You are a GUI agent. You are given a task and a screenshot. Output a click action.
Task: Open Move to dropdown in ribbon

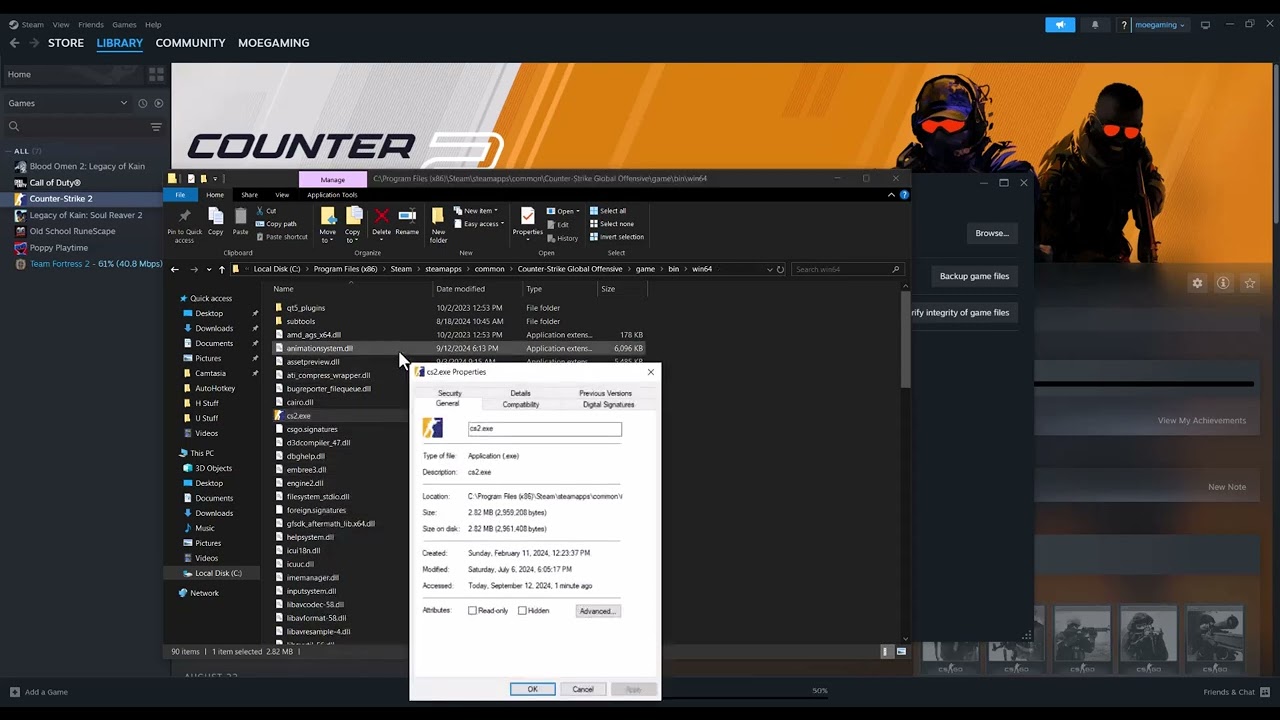point(327,225)
